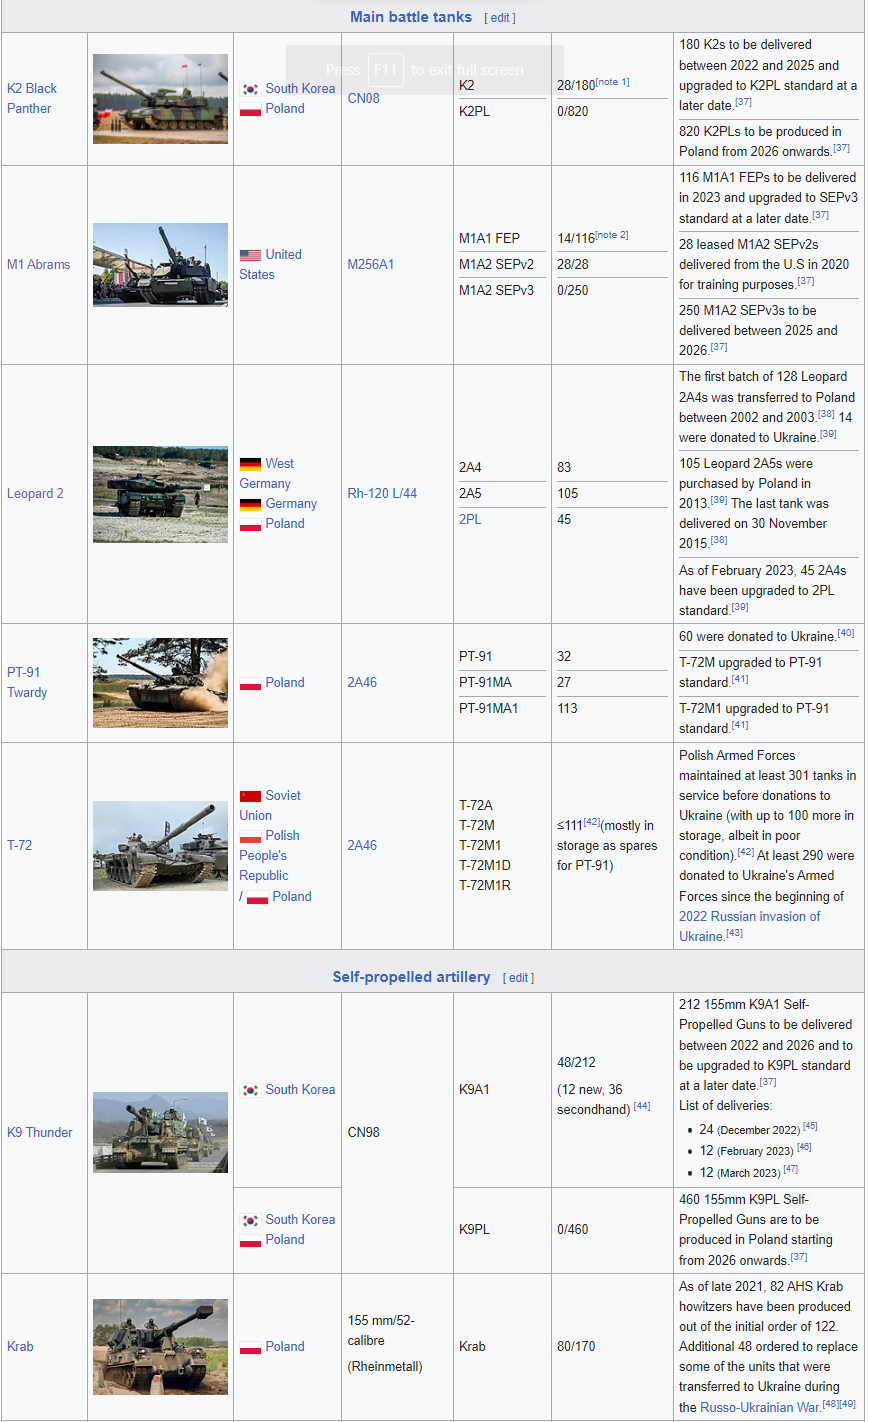Click the Soviet Union flag icon in T-72 row
The image size is (869, 1422).
click(250, 796)
